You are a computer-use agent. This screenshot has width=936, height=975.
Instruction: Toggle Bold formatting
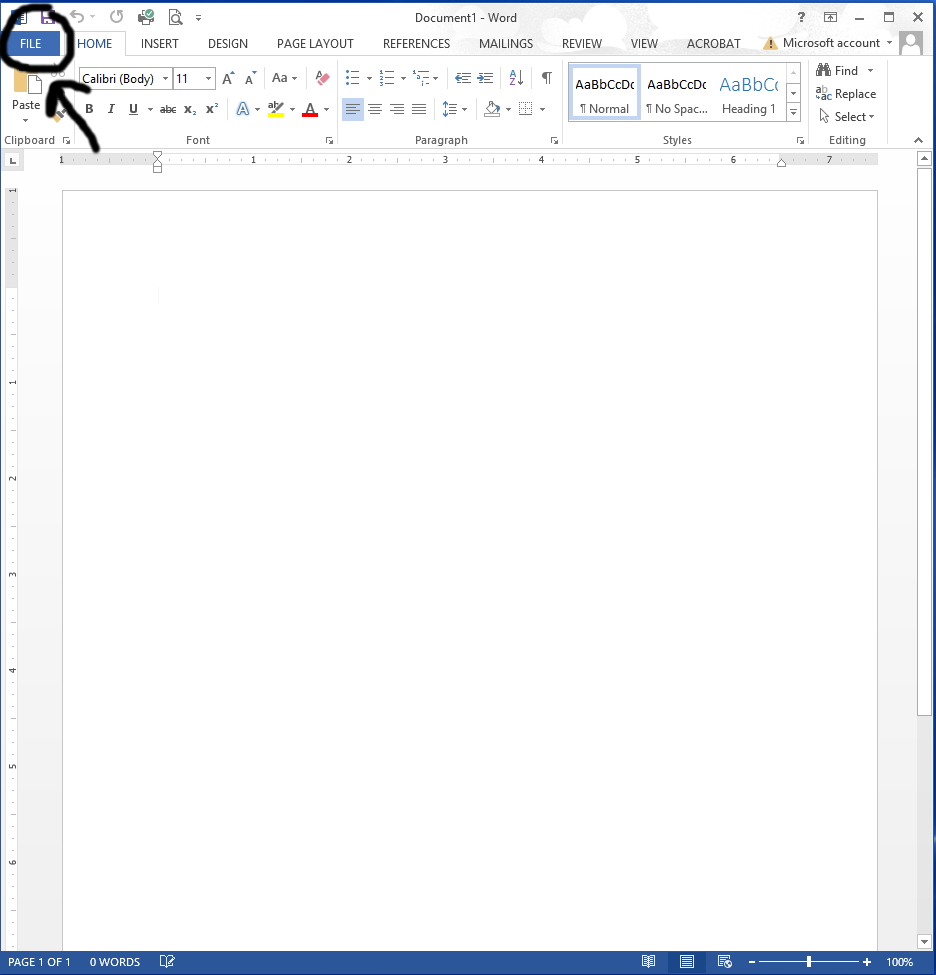[x=90, y=109]
